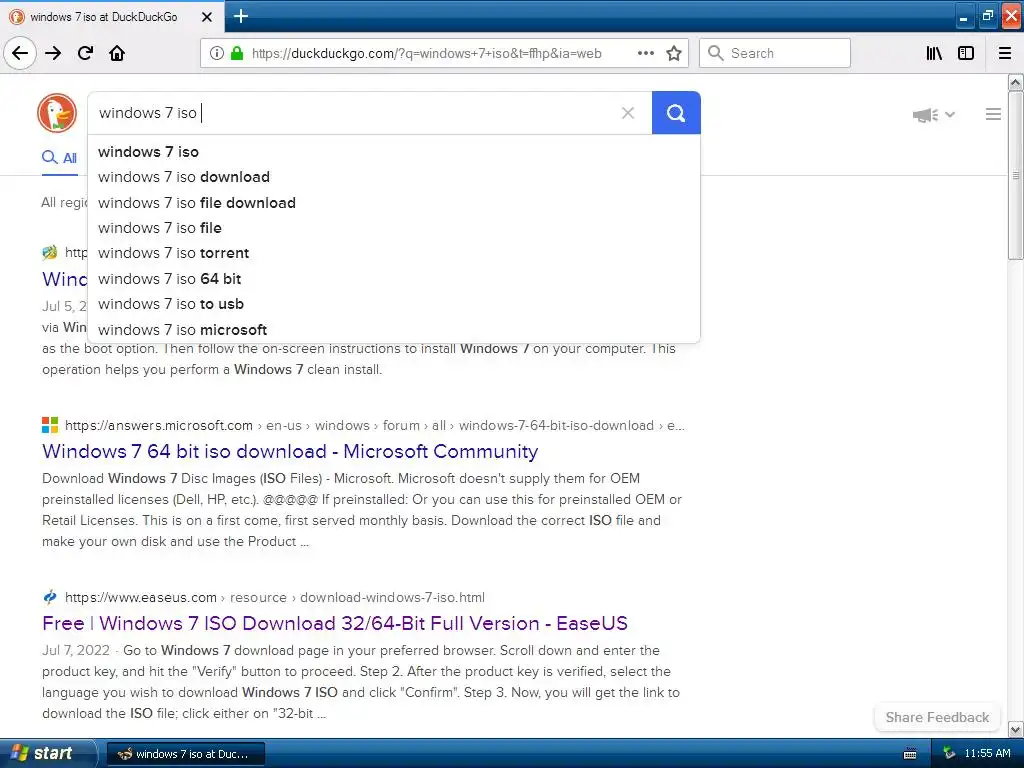Image resolution: width=1024 pixels, height=768 pixels.
Task: Click the scrollbar up arrow
Action: (1015, 82)
